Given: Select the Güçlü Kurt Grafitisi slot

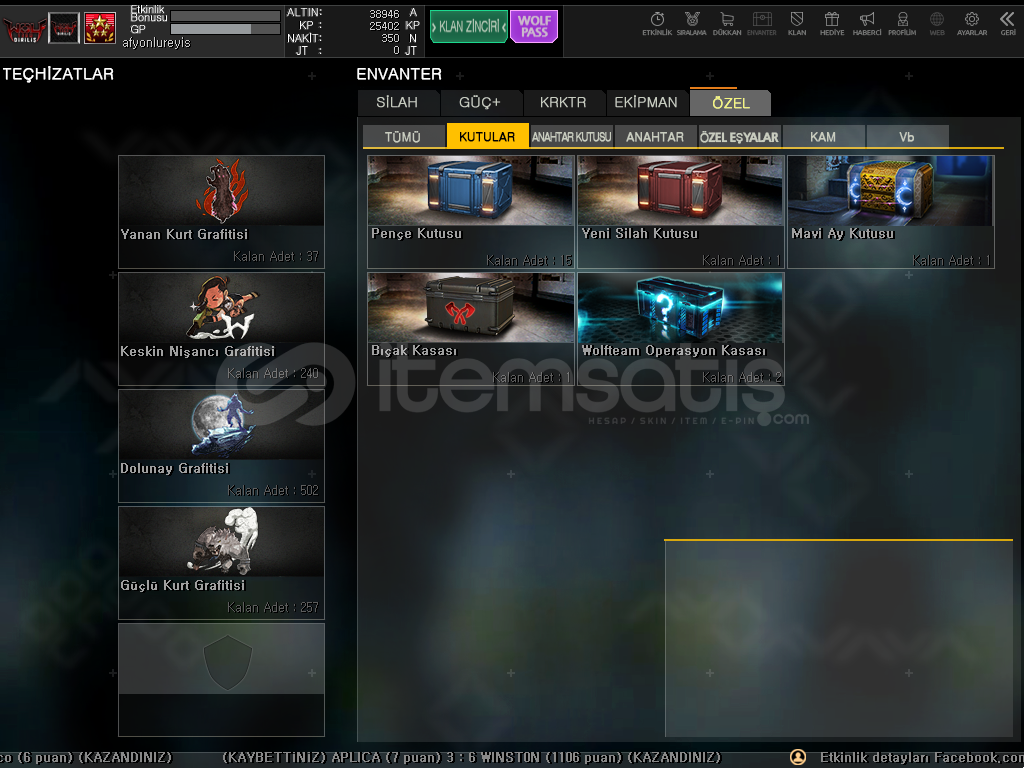Looking at the screenshot, I should [x=221, y=562].
